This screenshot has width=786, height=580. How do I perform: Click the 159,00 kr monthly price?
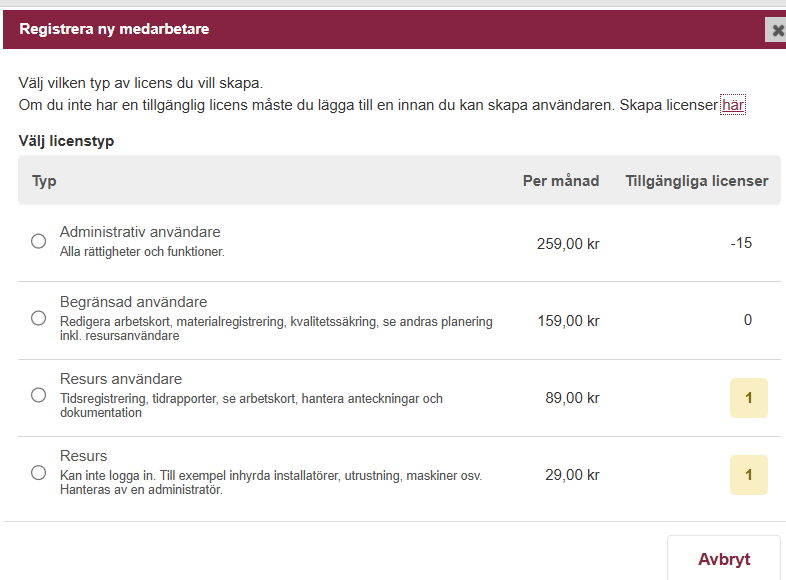568,321
